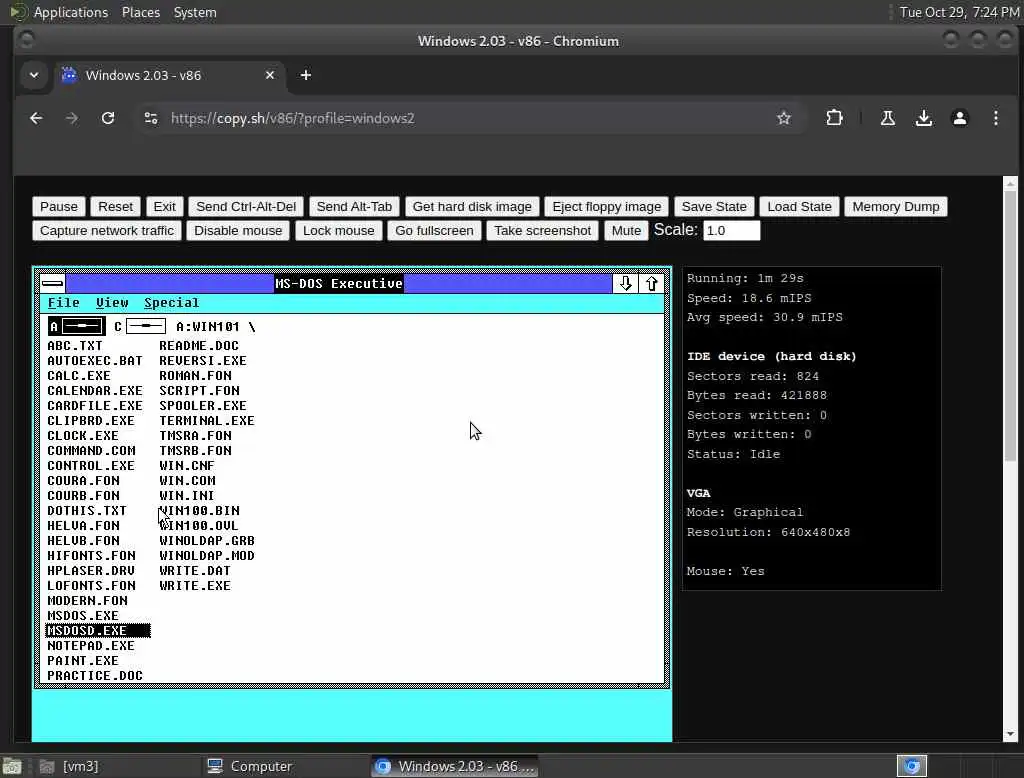1024x778 pixels.
Task: Open the Places menu
Action: [140, 12]
